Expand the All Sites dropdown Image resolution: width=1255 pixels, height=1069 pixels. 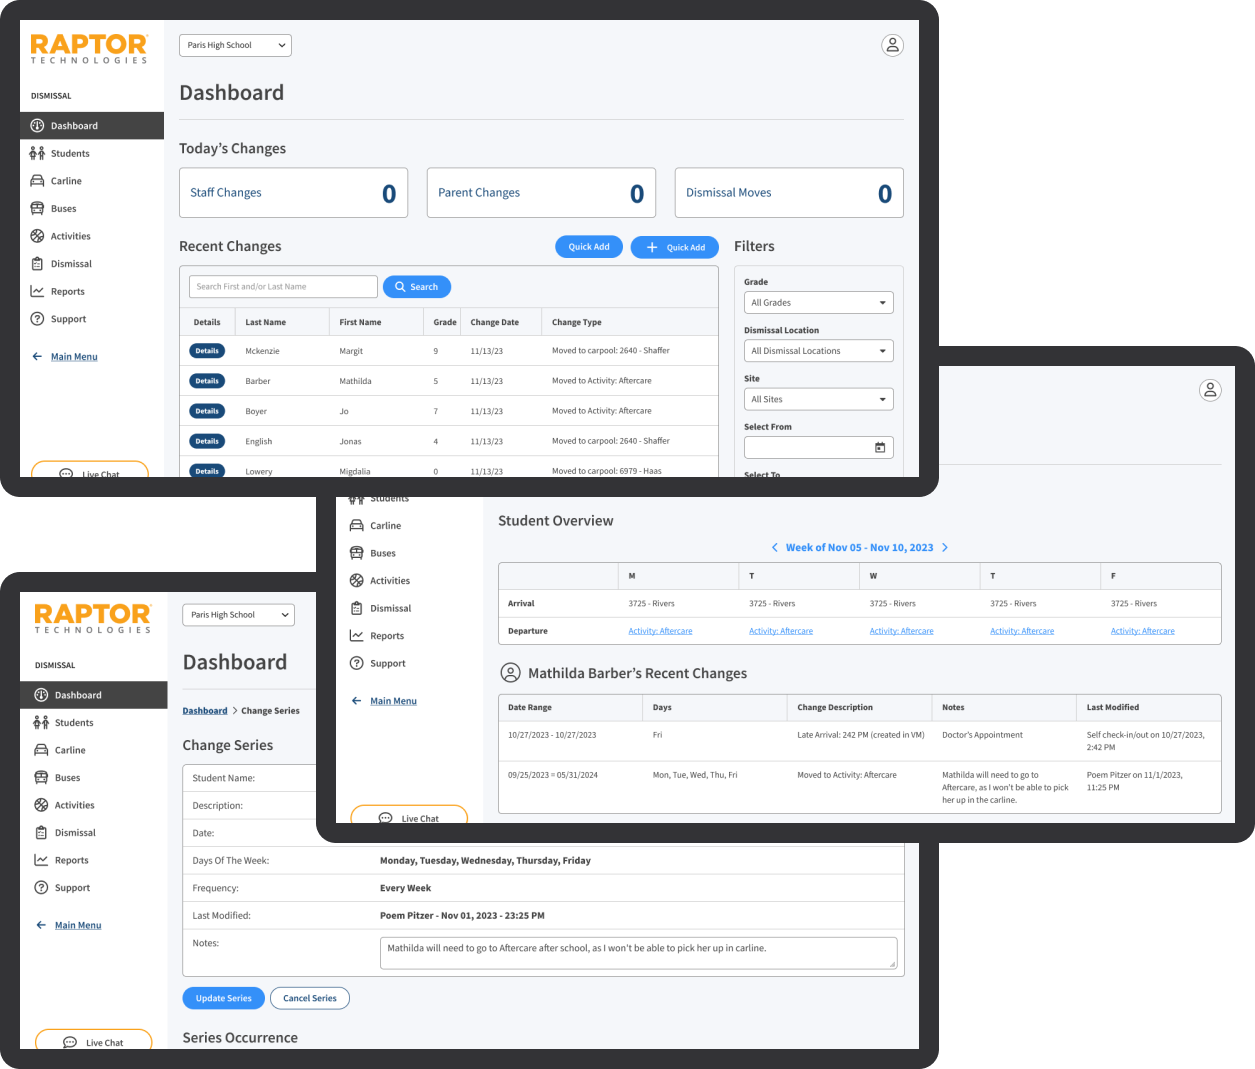[818, 400]
